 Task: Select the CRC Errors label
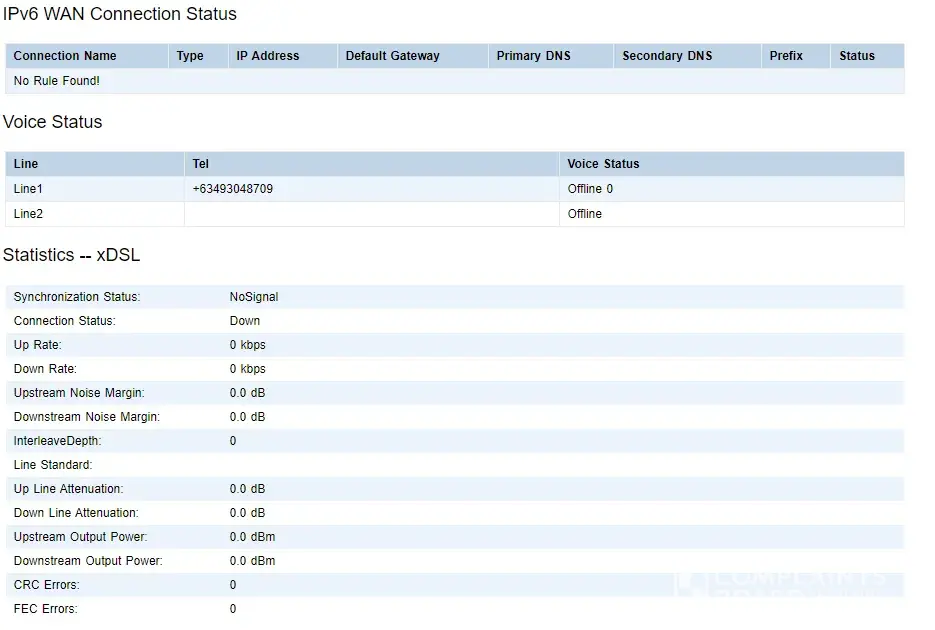[x=46, y=585]
